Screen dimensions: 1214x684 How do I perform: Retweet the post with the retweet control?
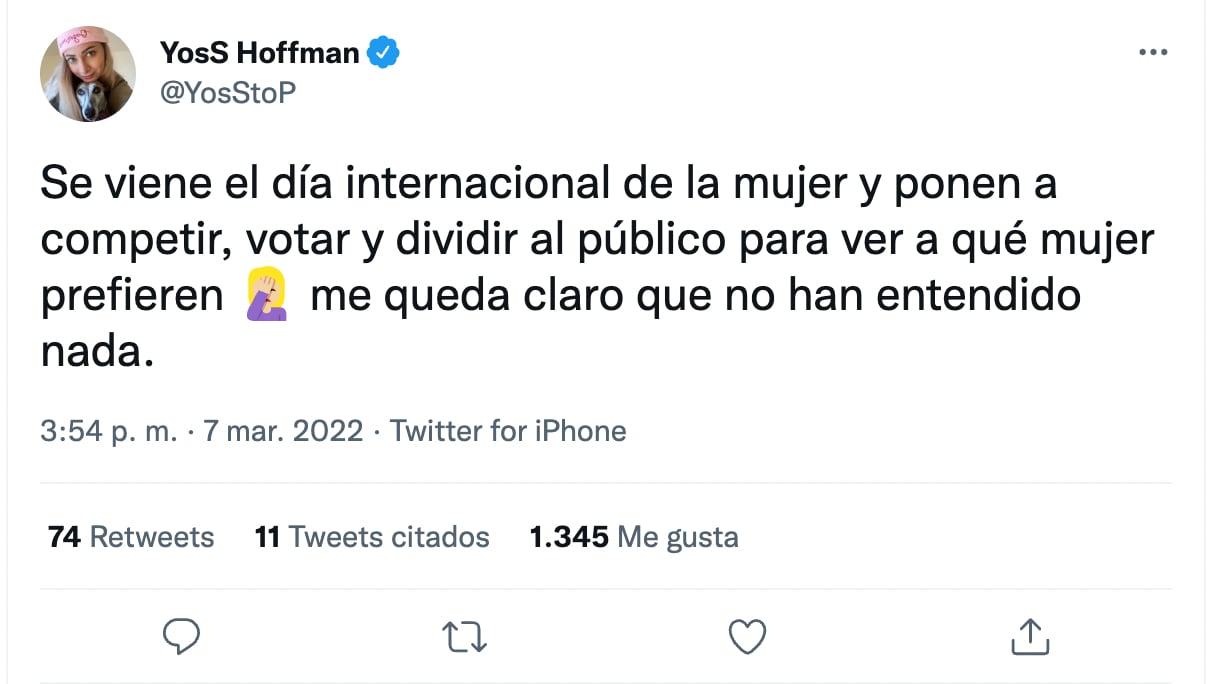pos(463,634)
